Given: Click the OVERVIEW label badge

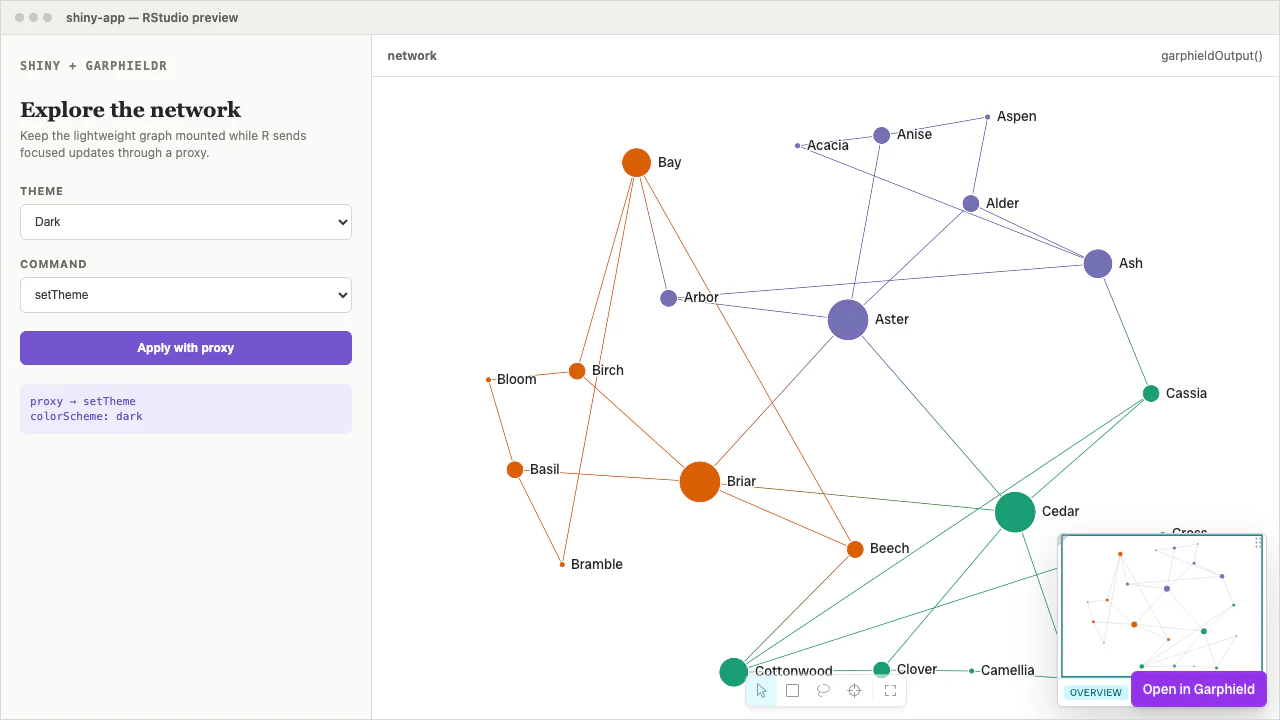Looking at the screenshot, I should [x=1095, y=692].
